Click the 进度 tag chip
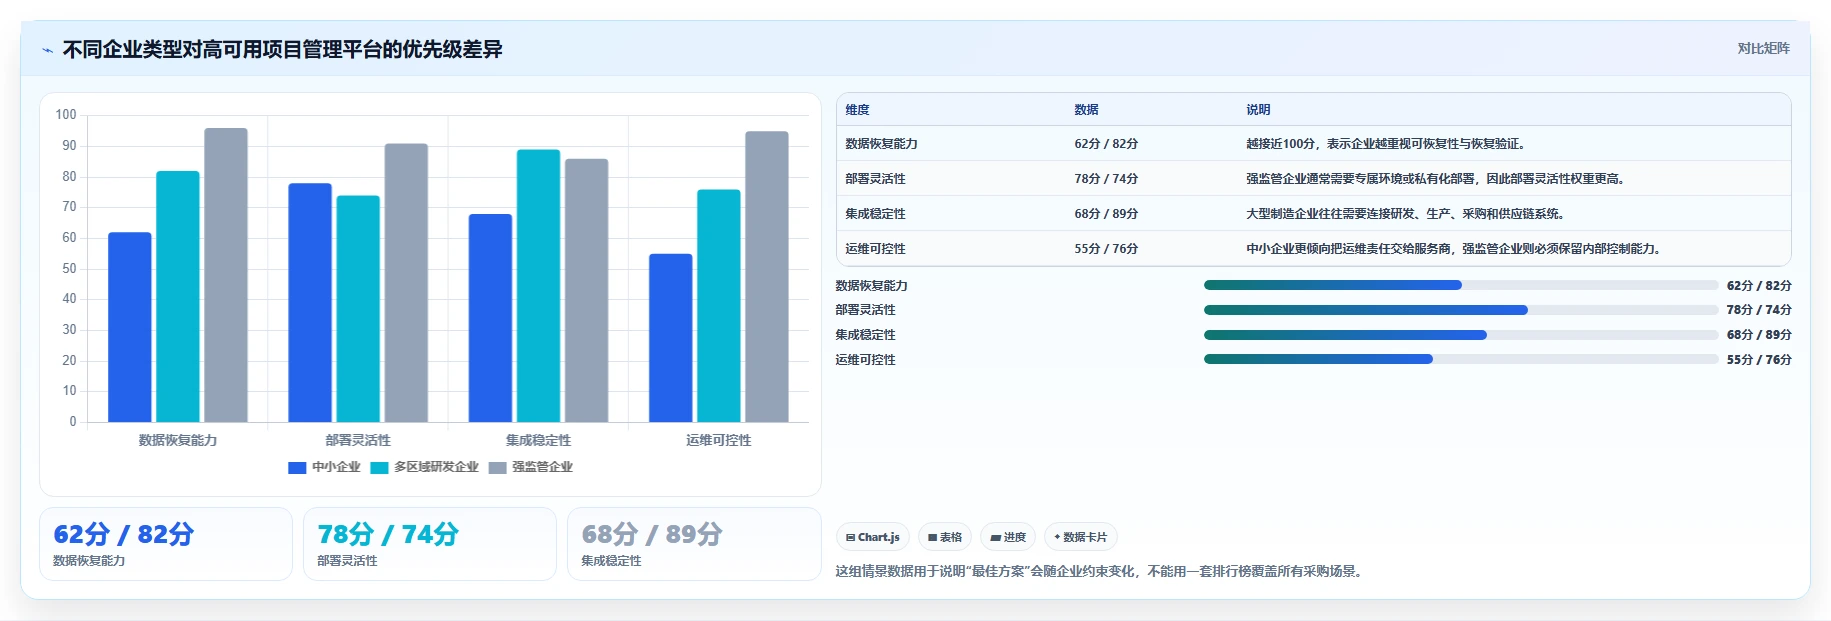Screen dimensions: 1831x621 click(1008, 537)
